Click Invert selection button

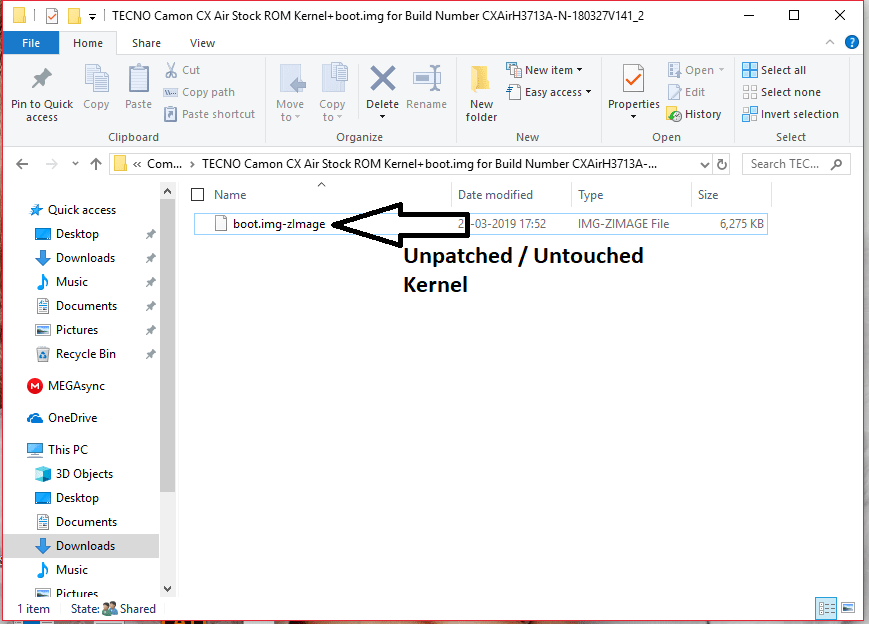pyautogui.click(x=790, y=114)
